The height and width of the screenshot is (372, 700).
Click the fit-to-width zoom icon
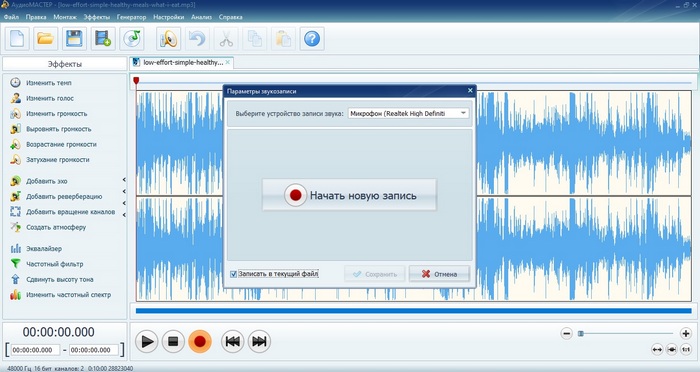(x=657, y=350)
